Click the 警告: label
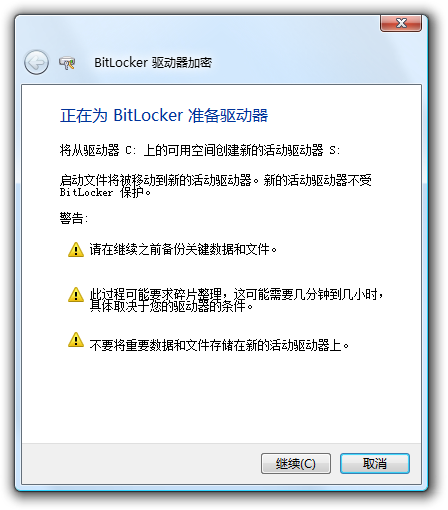This screenshot has width=448, height=510. pos(74,219)
